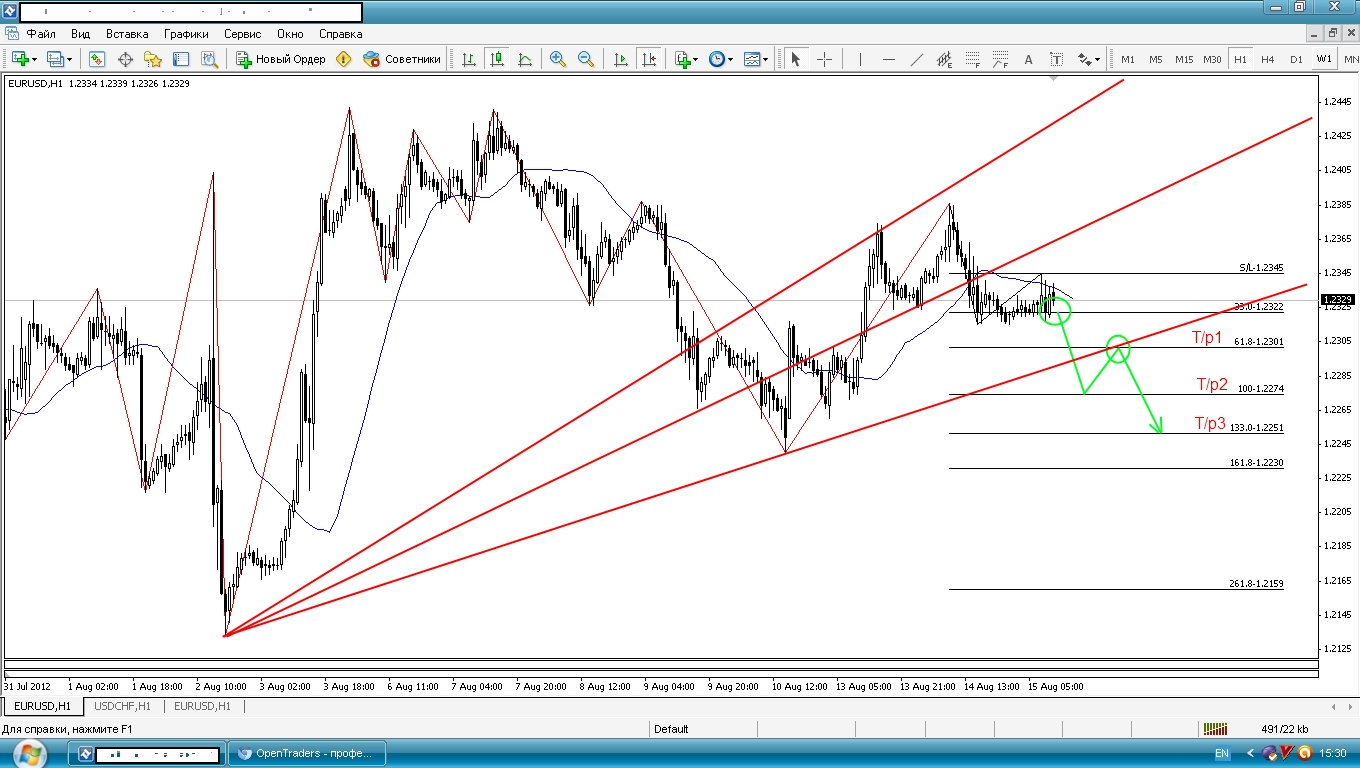
Task: Launch MetaEditor via the yellow diamond icon
Action: click(344, 59)
